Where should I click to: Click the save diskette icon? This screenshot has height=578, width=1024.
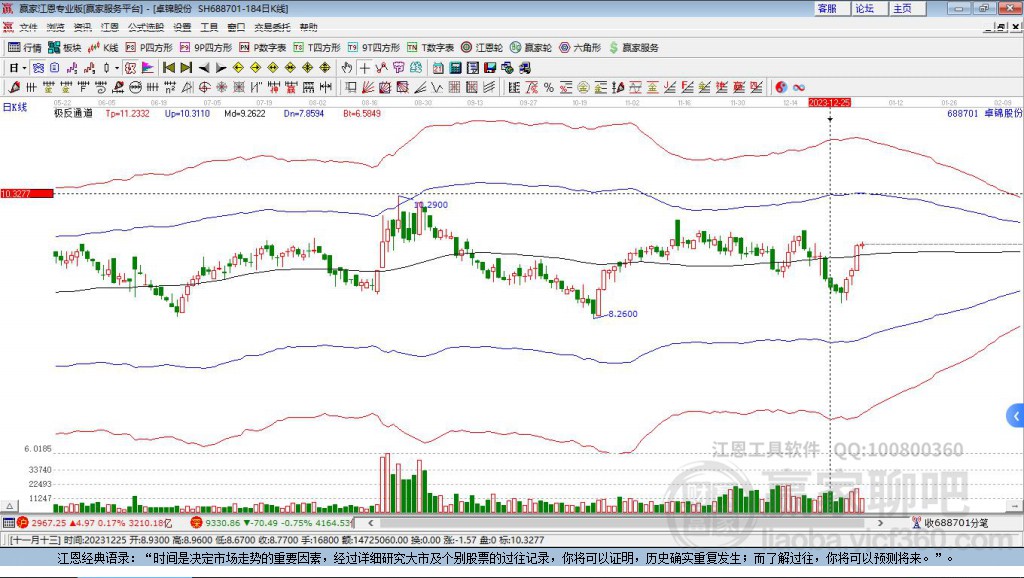click(490, 68)
